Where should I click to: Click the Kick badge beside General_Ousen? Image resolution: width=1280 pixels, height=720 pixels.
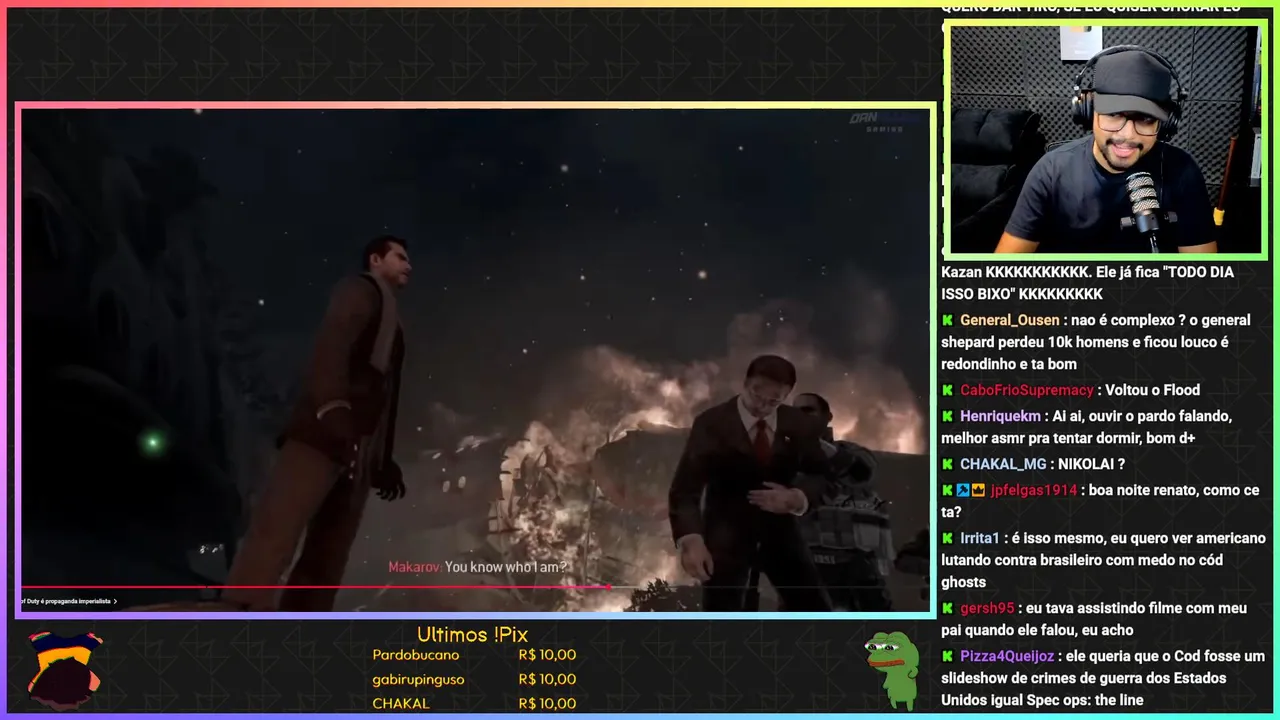(947, 321)
